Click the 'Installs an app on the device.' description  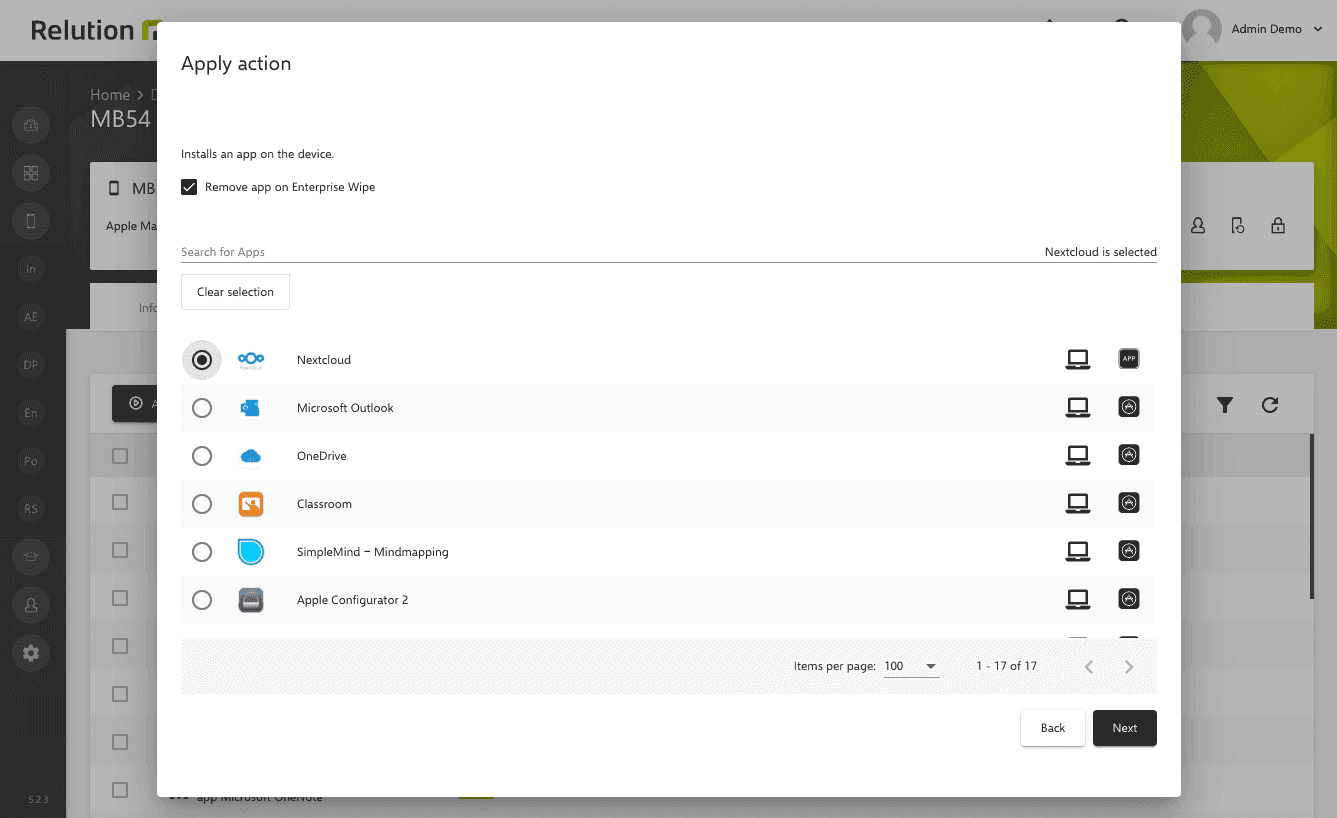(257, 154)
